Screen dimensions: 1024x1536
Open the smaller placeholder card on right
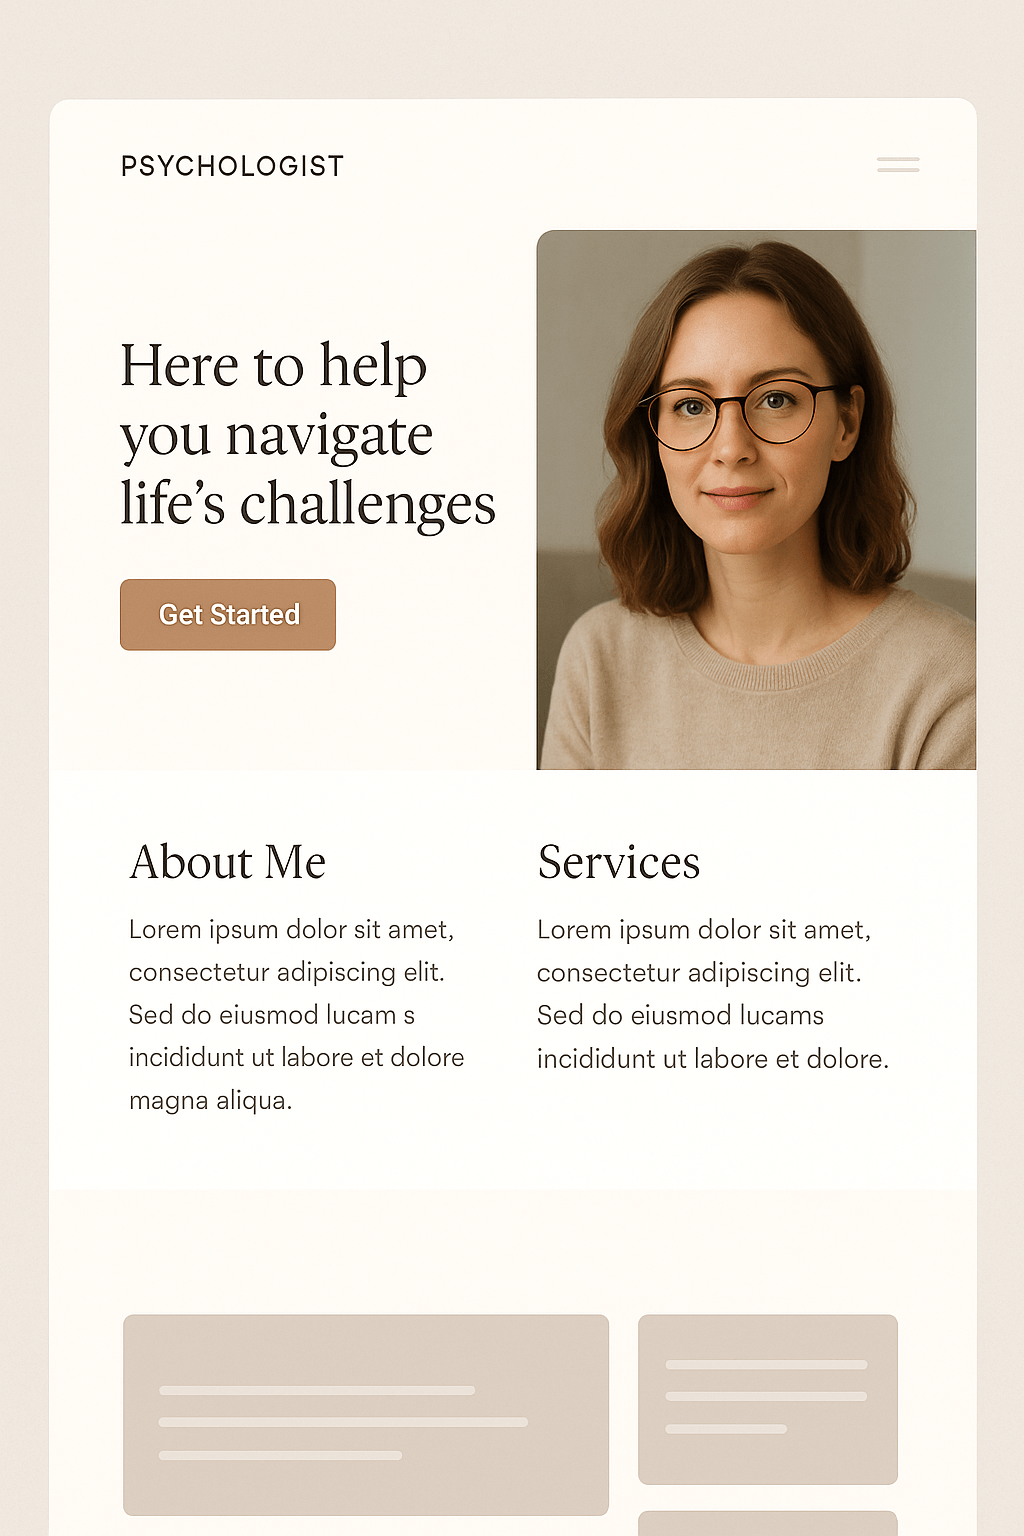pos(768,1399)
